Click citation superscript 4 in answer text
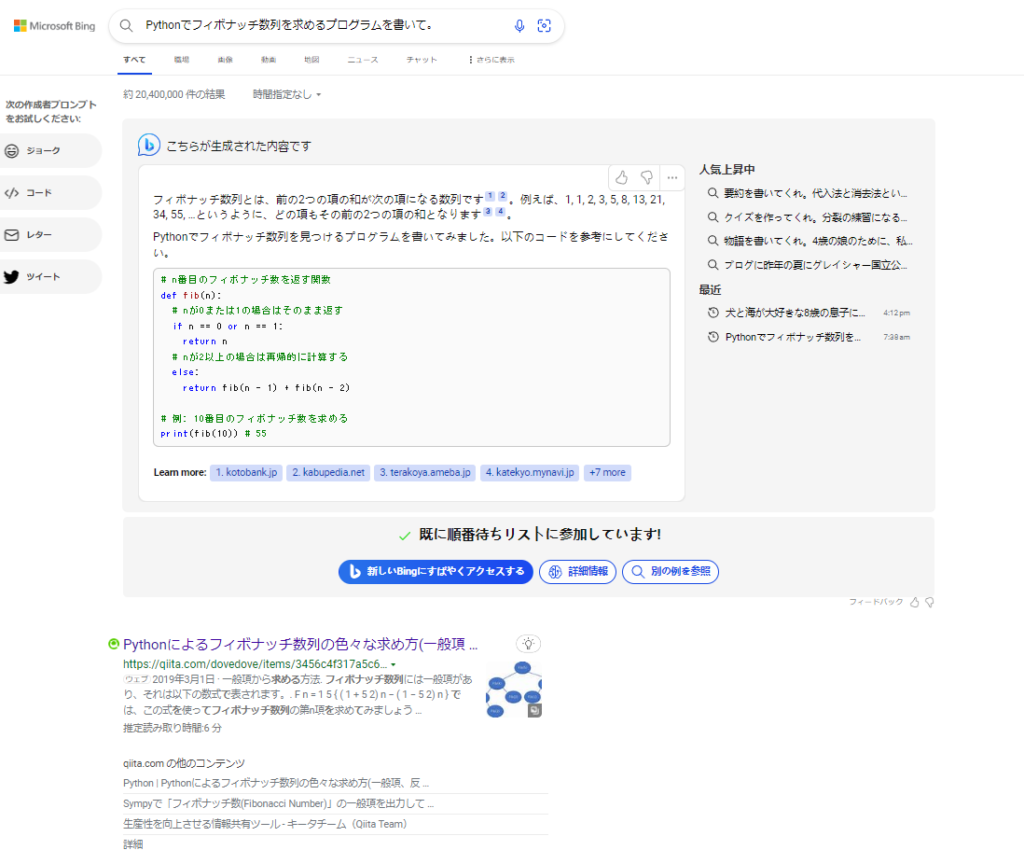Image resolution: width=1024 pixels, height=864 pixels. pyautogui.click(x=500, y=212)
